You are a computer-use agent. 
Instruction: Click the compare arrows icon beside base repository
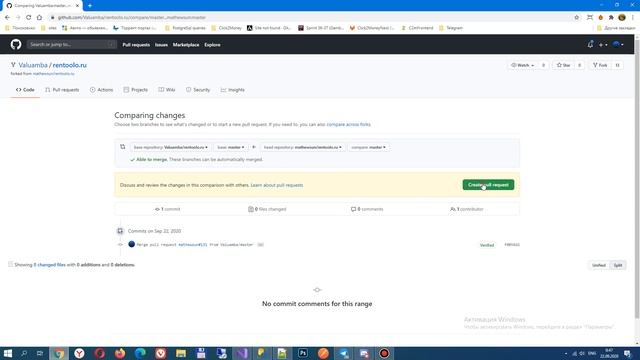[x=122, y=147]
